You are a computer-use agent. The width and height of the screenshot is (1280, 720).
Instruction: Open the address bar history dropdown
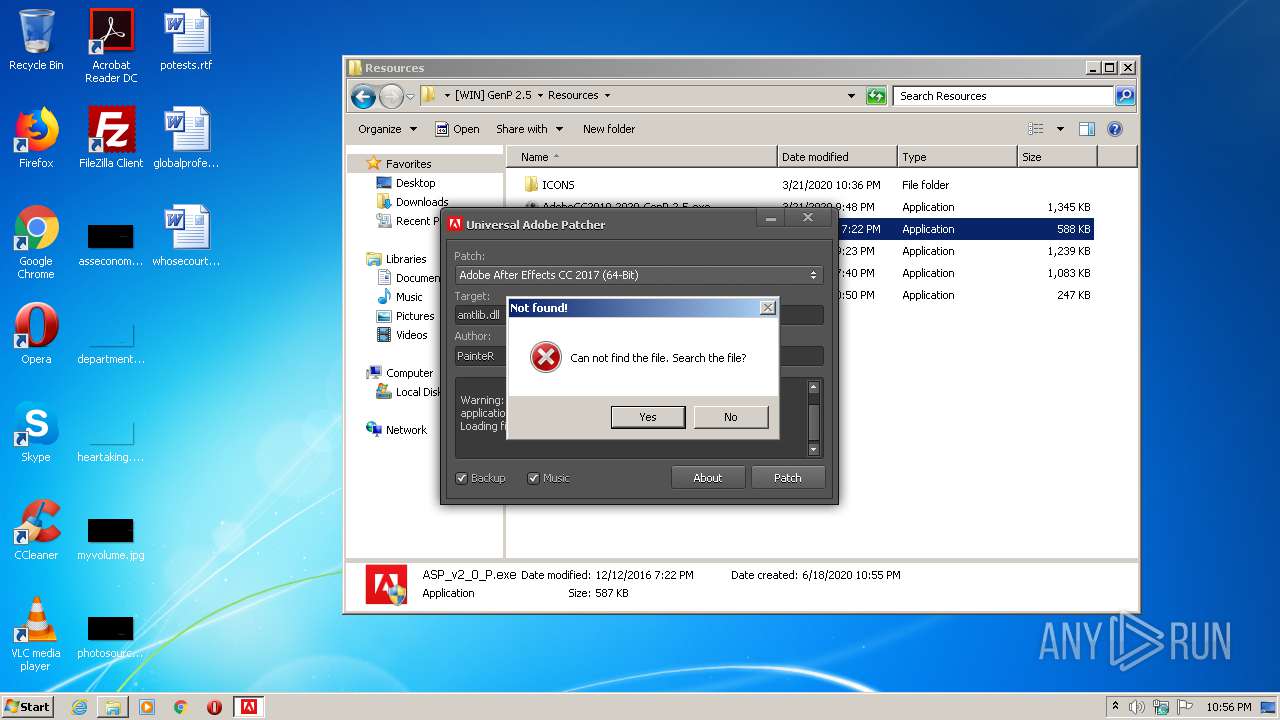851,96
